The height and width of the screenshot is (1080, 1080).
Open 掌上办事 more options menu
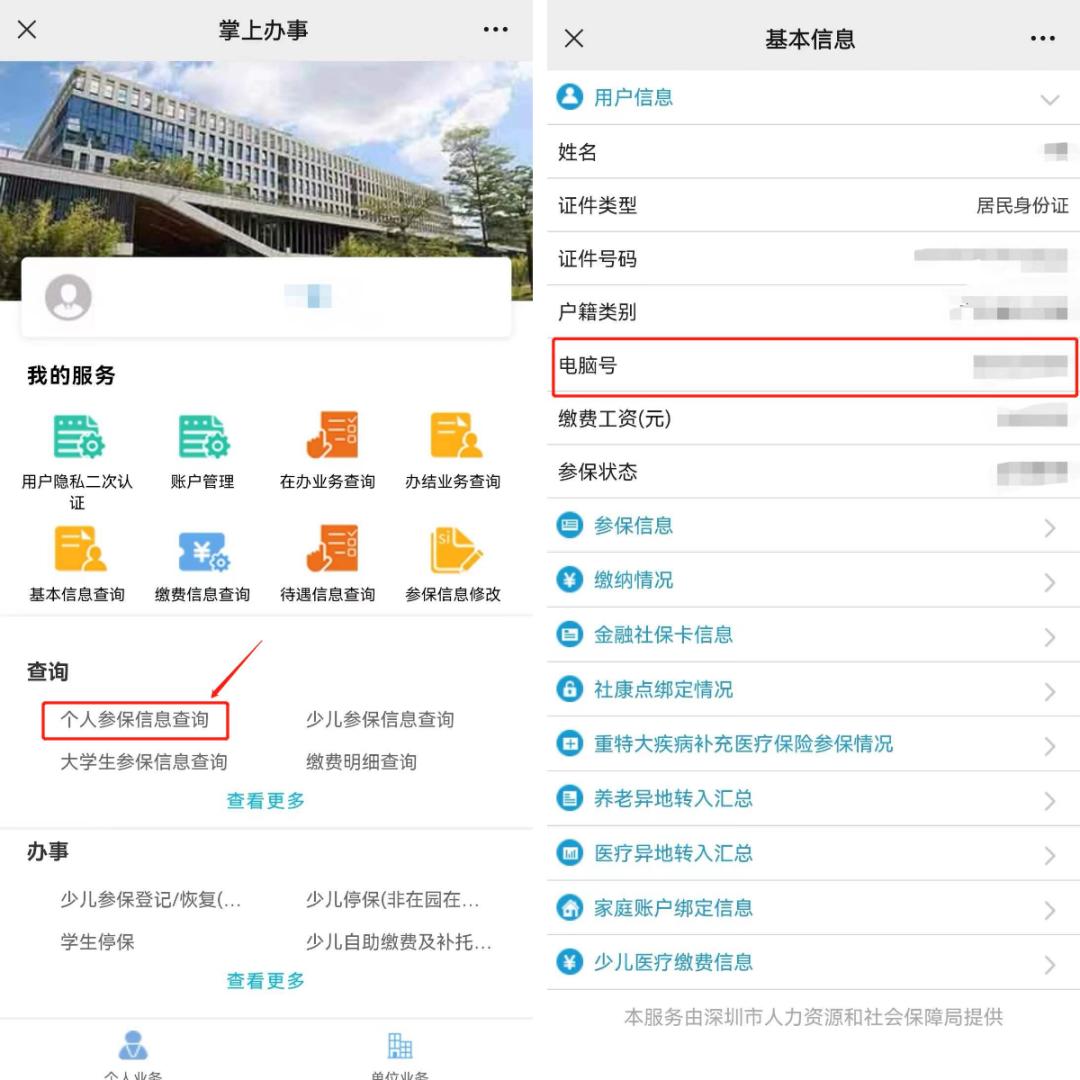(x=495, y=30)
